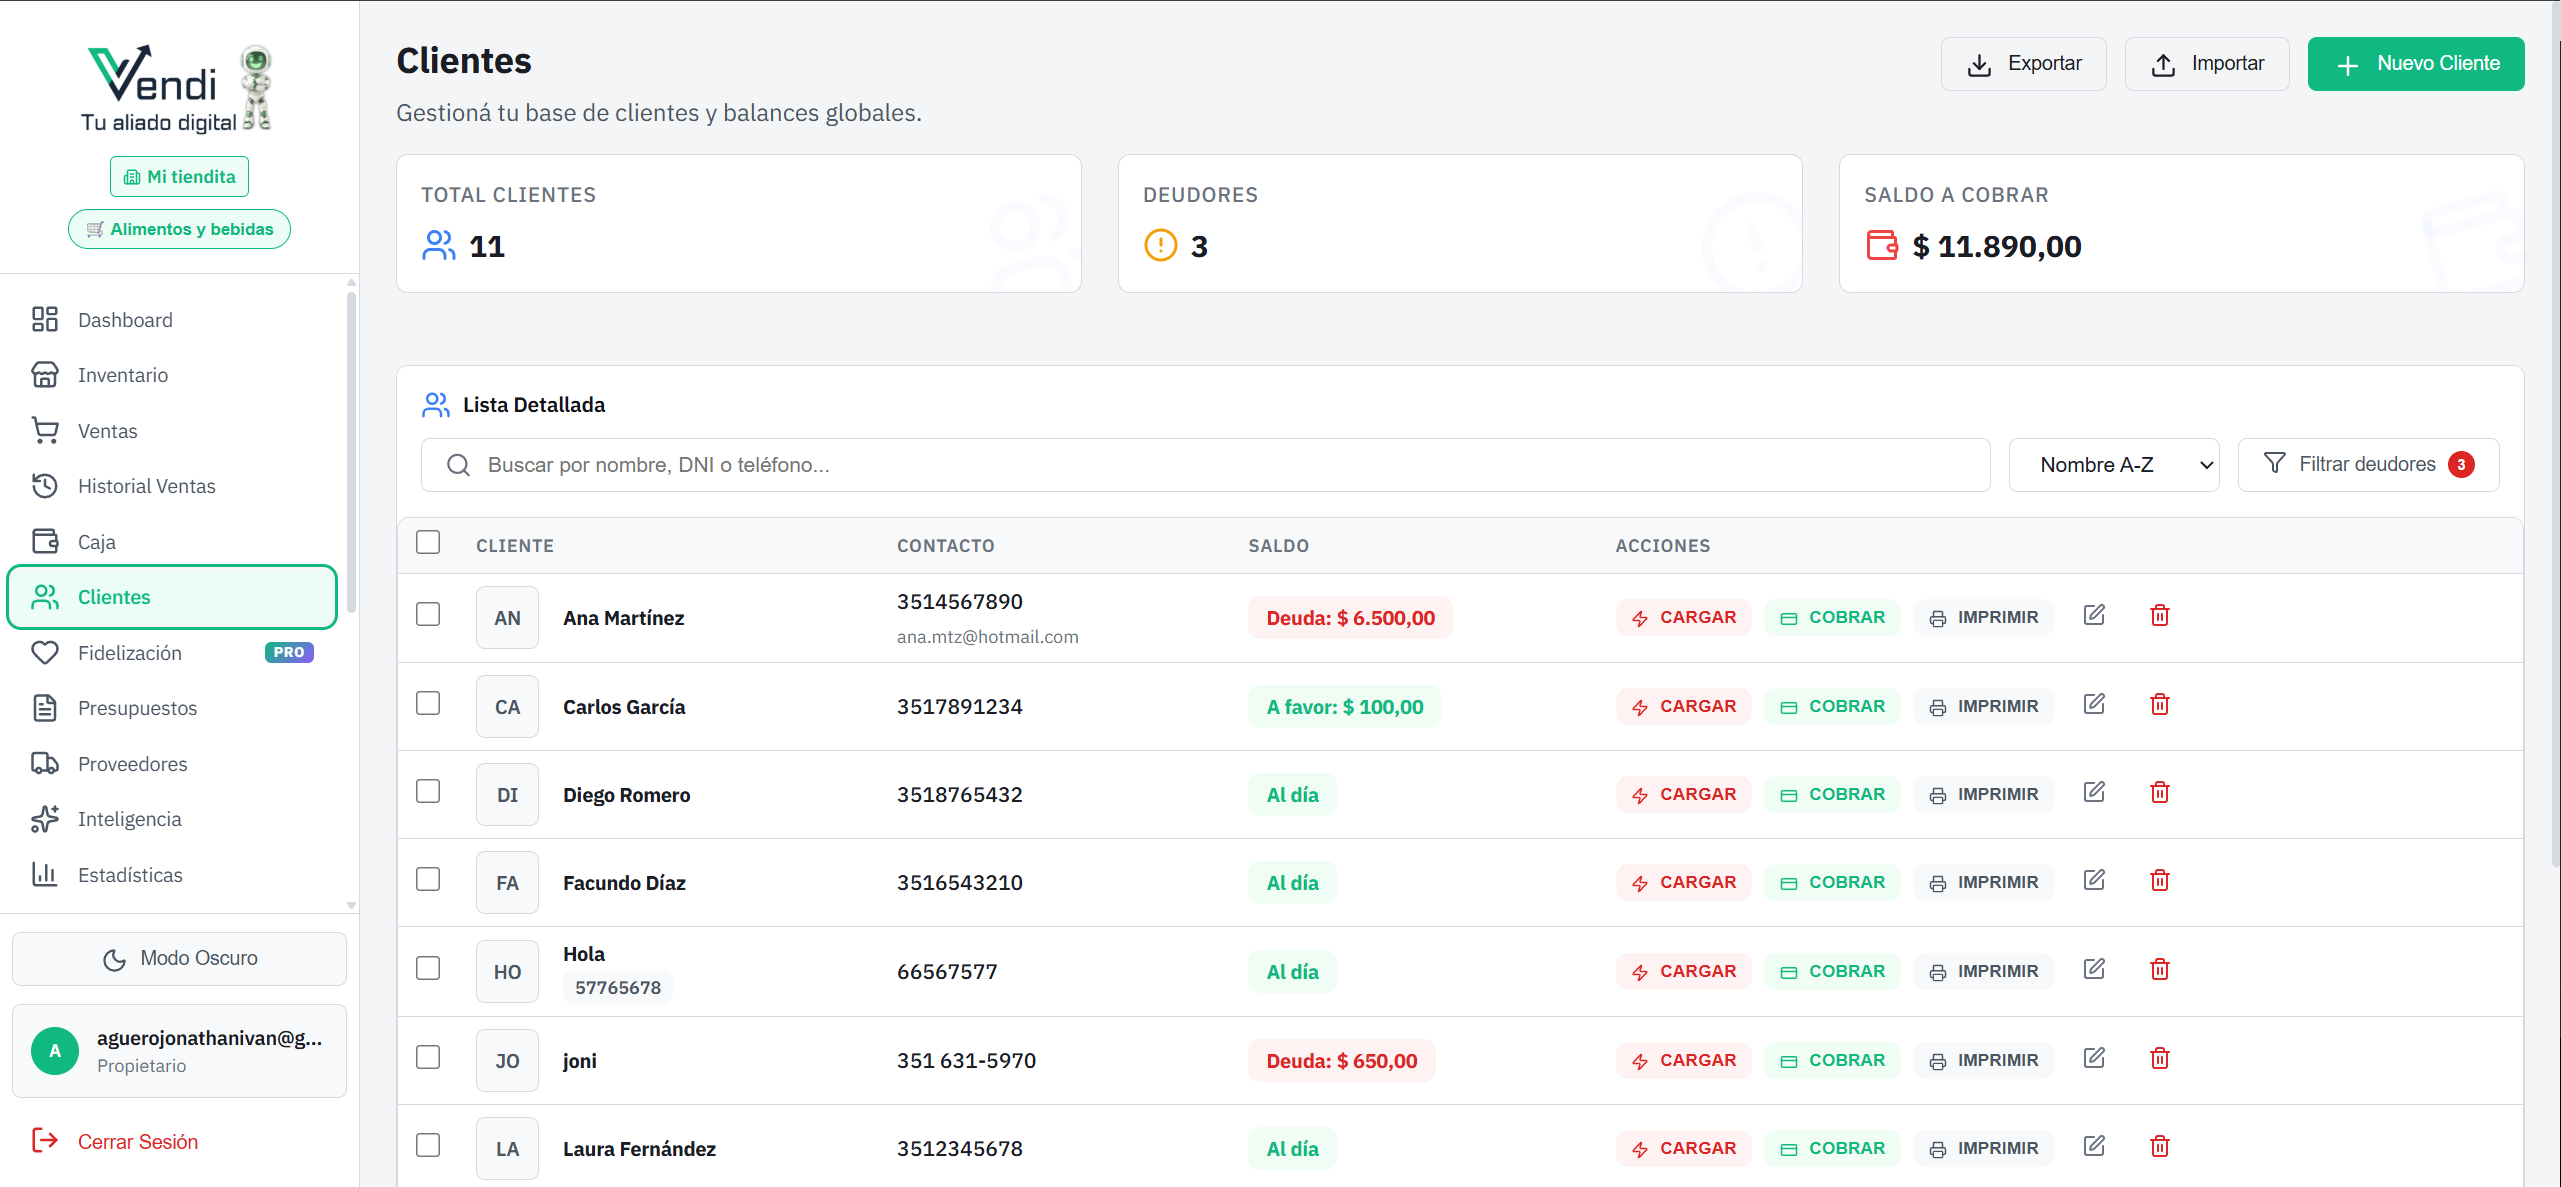
Task: Click the Inteligencia sparkle icon in the sidebar
Action: [45, 819]
